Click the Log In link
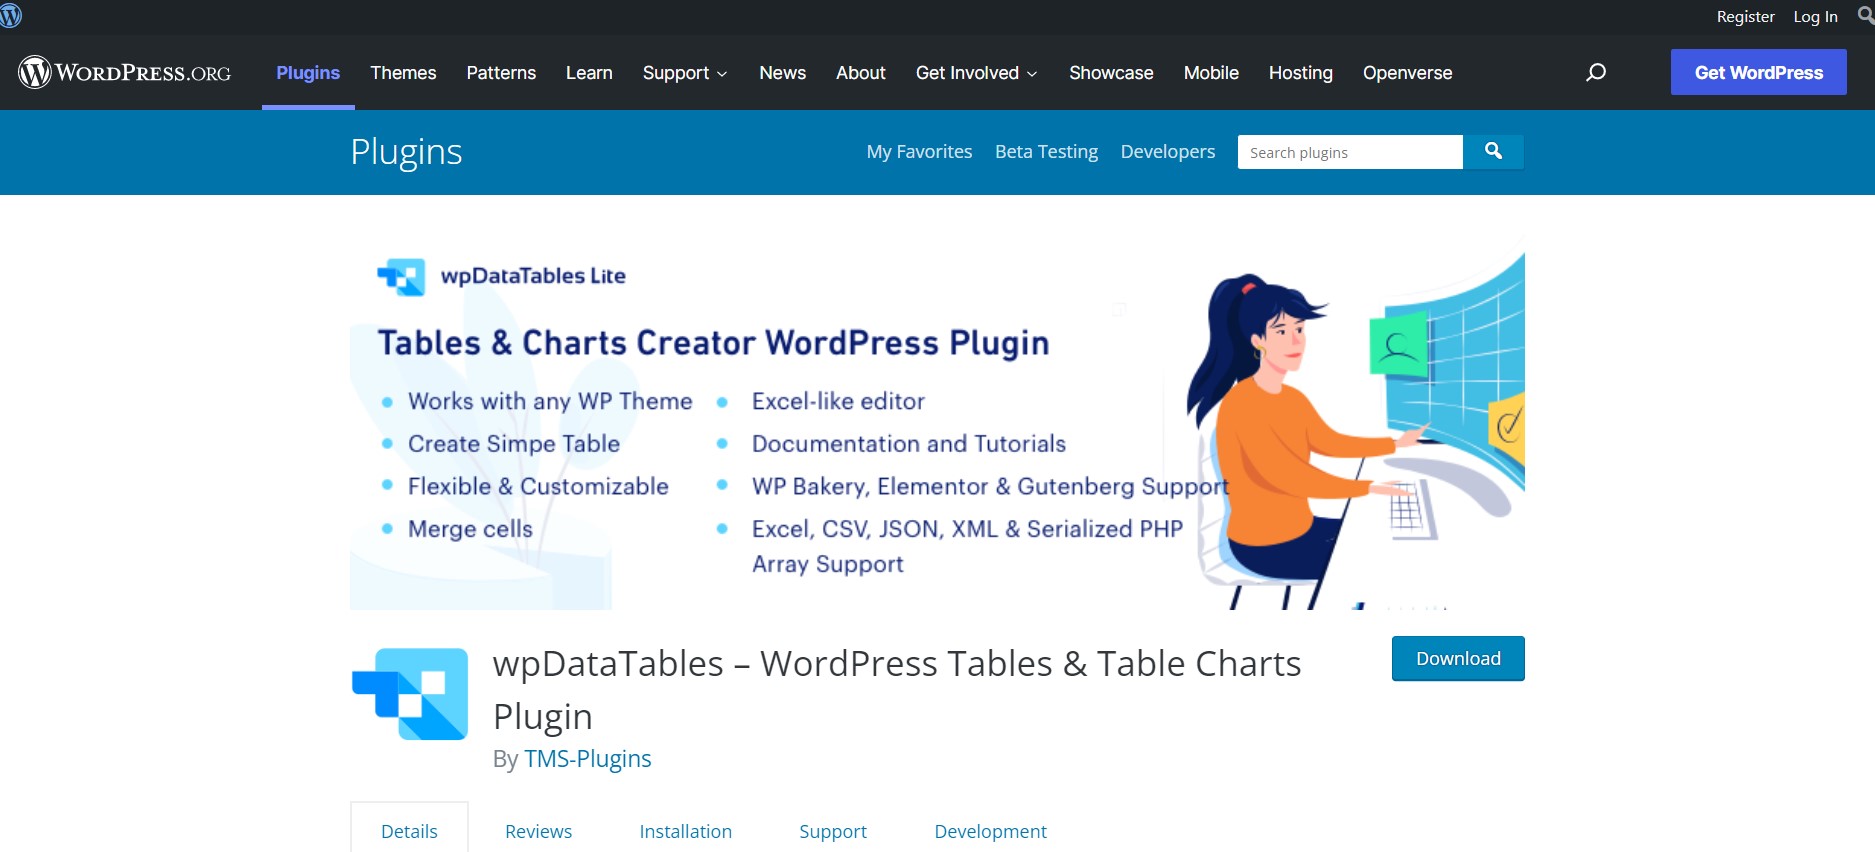 [1815, 17]
